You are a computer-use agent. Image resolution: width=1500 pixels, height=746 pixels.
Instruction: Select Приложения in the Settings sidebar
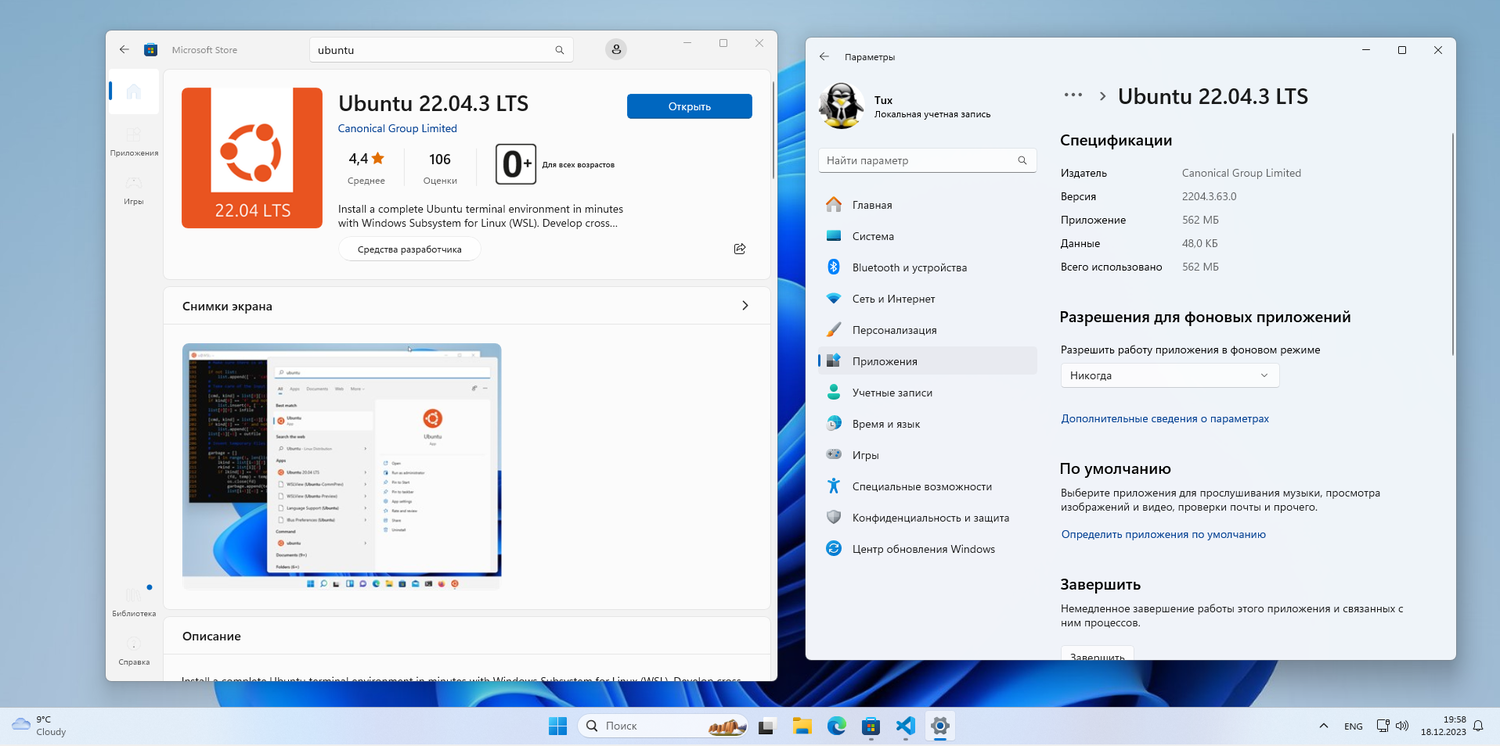click(927, 361)
